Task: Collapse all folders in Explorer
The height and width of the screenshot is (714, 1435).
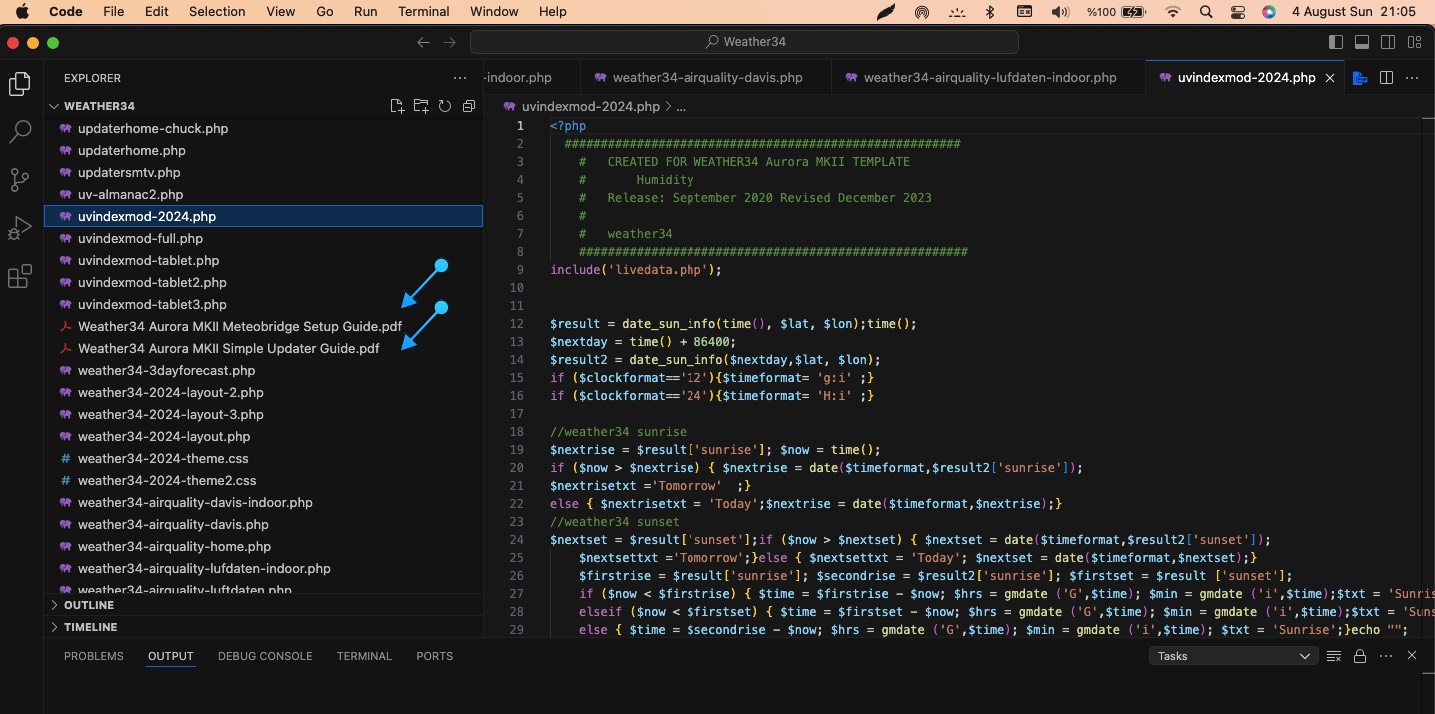Action: pos(468,106)
